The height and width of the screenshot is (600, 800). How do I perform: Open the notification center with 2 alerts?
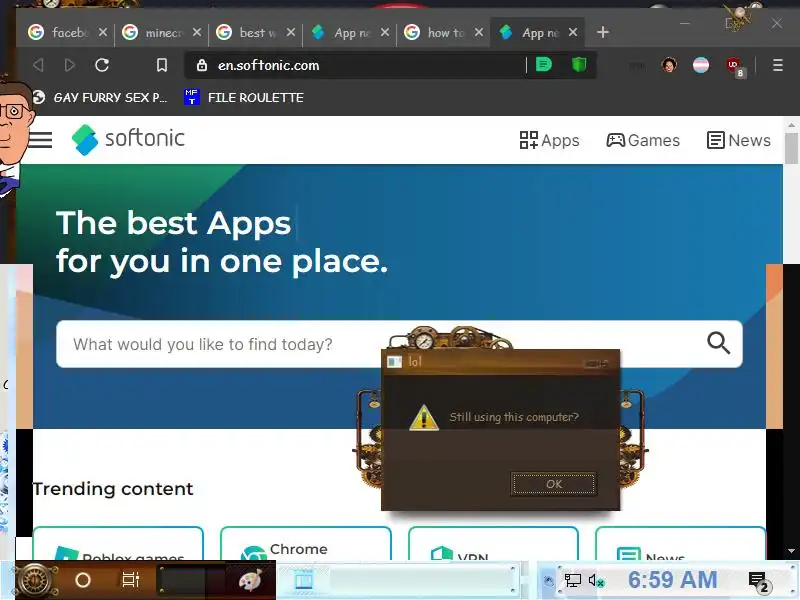pos(758,582)
